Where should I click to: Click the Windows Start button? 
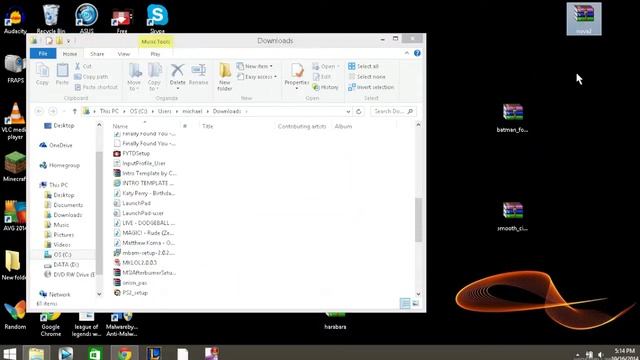tap(10, 353)
